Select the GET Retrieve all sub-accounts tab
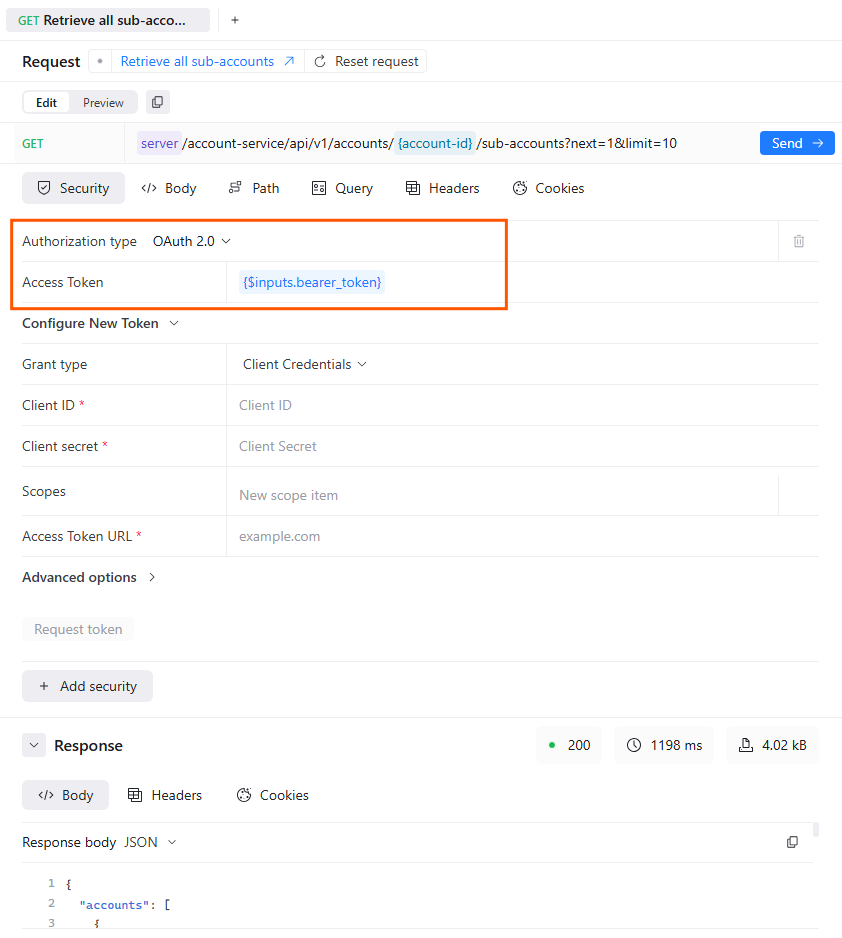This screenshot has width=842, height=938. (x=108, y=20)
